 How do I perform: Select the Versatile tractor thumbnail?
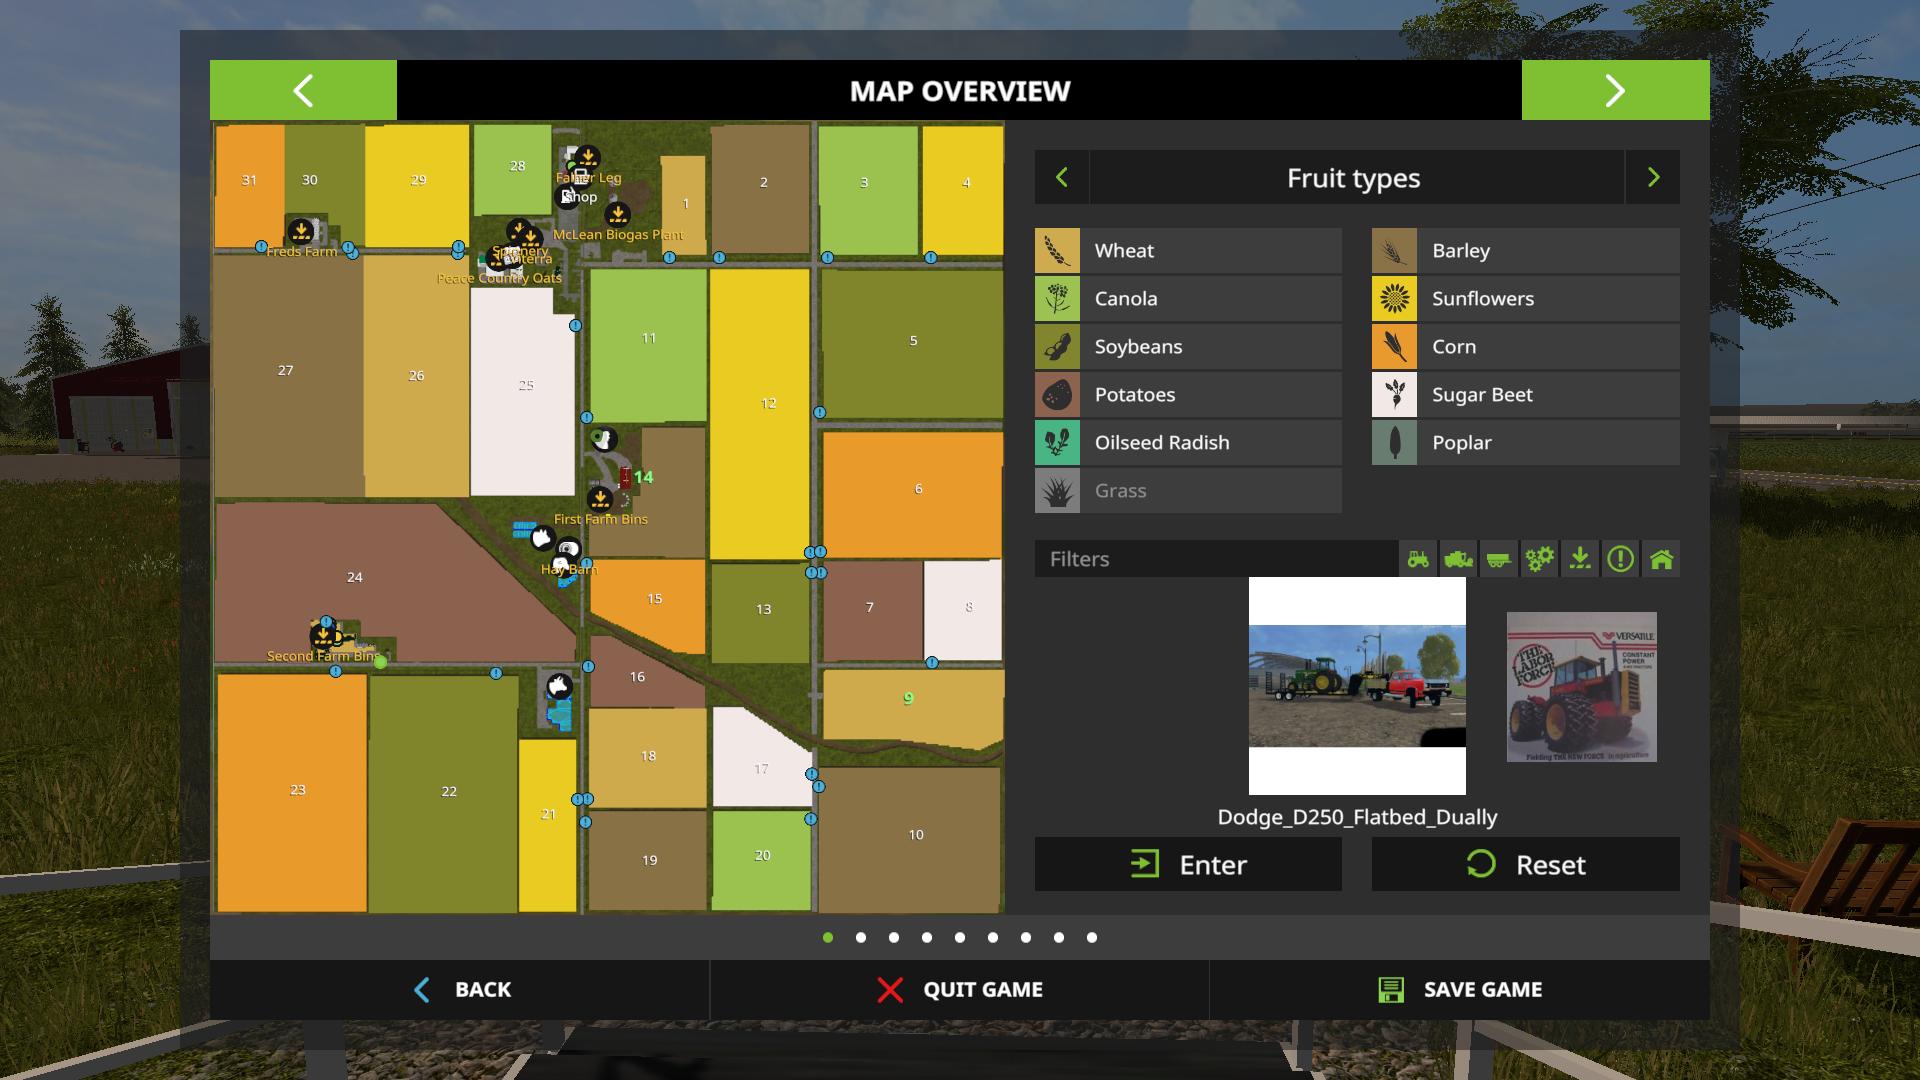click(1581, 687)
